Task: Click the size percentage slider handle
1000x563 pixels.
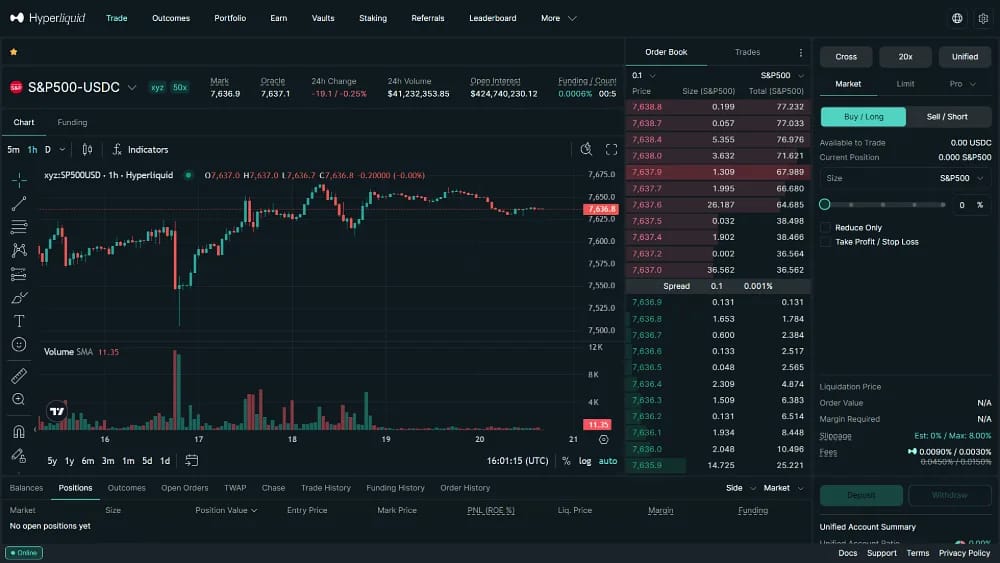Action: 825,205
